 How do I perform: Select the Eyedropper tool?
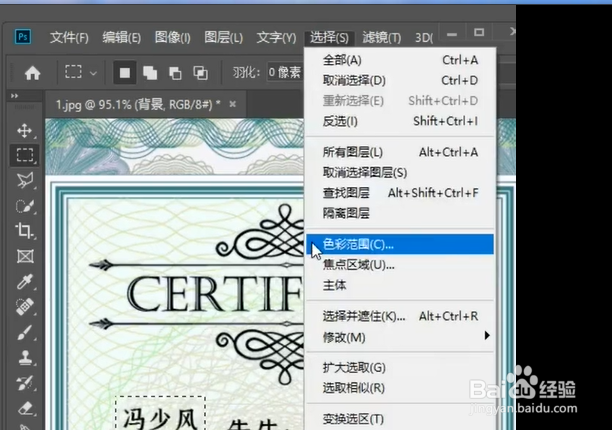tap(25, 281)
